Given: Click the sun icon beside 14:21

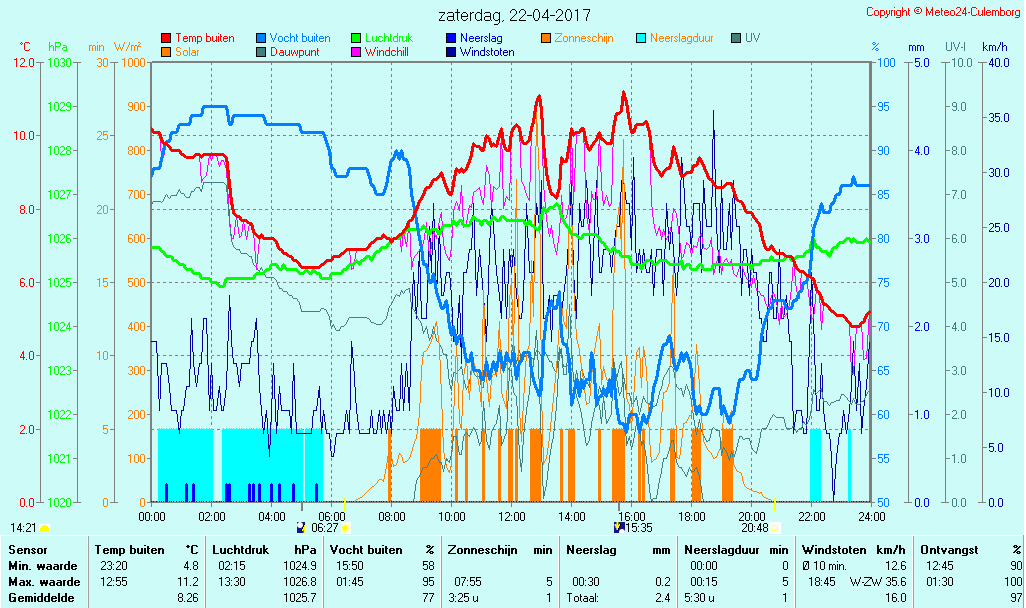Looking at the screenshot, I should 45,527.
